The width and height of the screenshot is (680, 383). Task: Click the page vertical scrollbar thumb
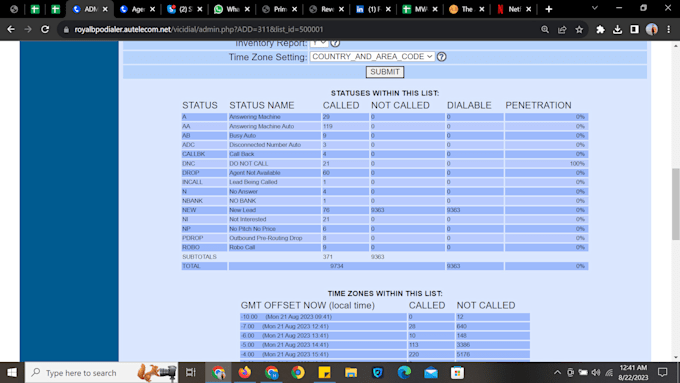coord(675,204)
